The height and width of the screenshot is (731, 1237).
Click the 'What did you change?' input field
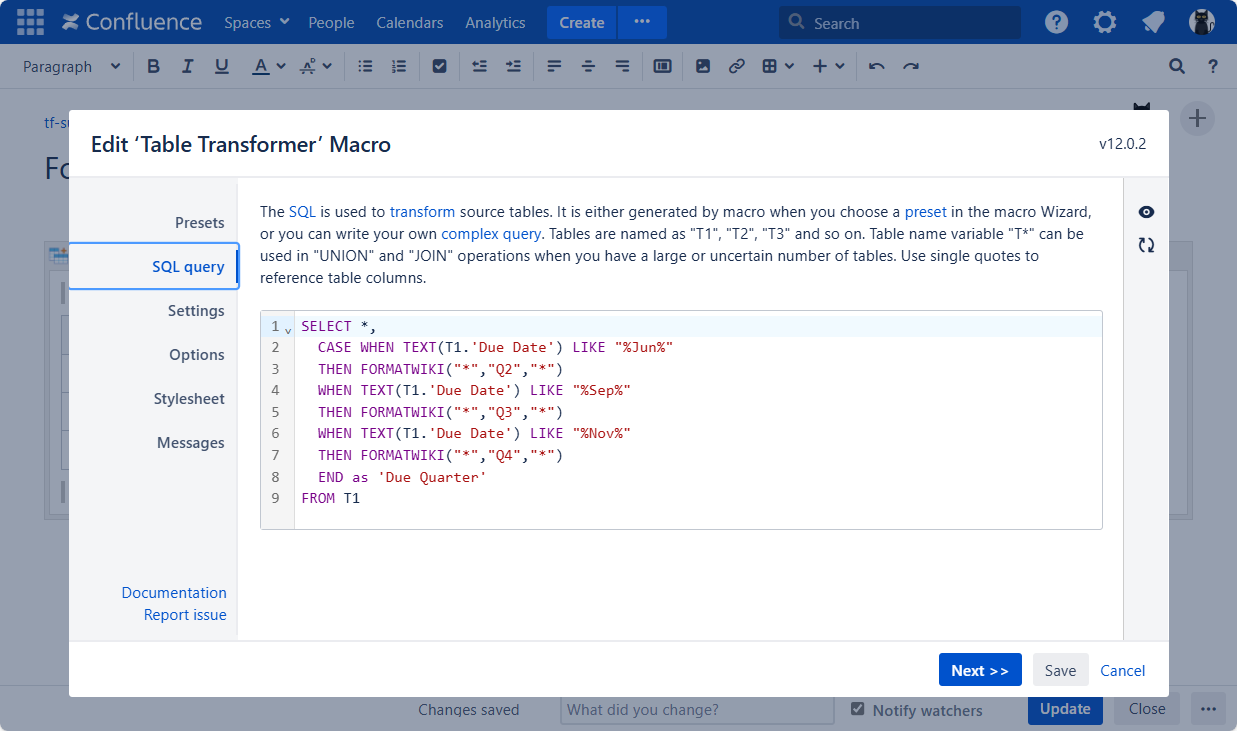tap(697, 710)
